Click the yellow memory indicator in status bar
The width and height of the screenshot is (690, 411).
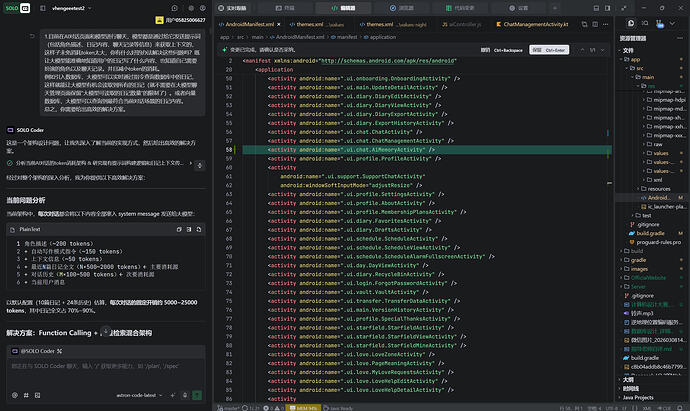pyautogui.click(x=304, y=408)
